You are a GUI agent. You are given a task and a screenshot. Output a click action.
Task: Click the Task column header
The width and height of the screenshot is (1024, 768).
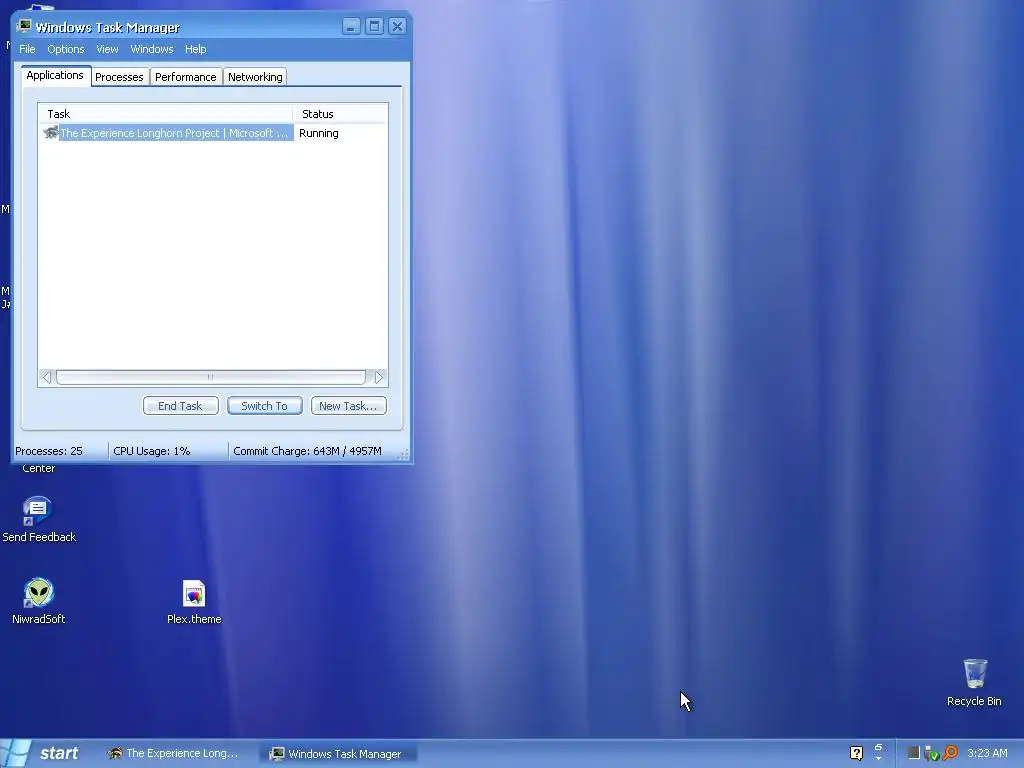click(165, 114)
